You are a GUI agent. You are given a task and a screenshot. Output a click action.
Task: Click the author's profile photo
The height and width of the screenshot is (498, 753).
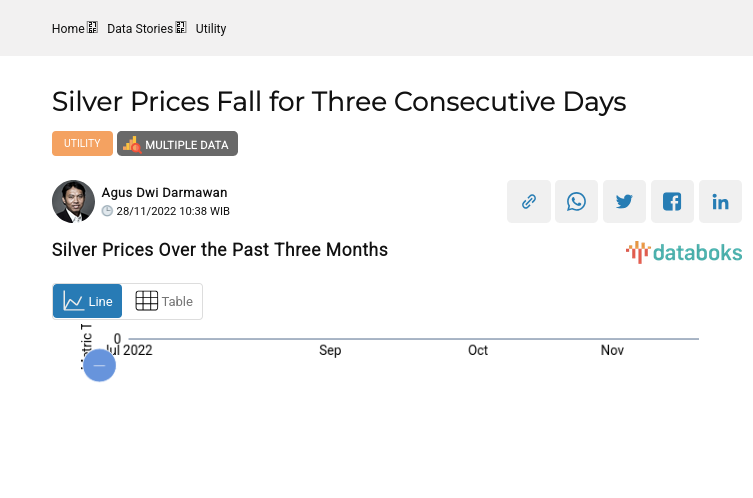coord(73,202)
